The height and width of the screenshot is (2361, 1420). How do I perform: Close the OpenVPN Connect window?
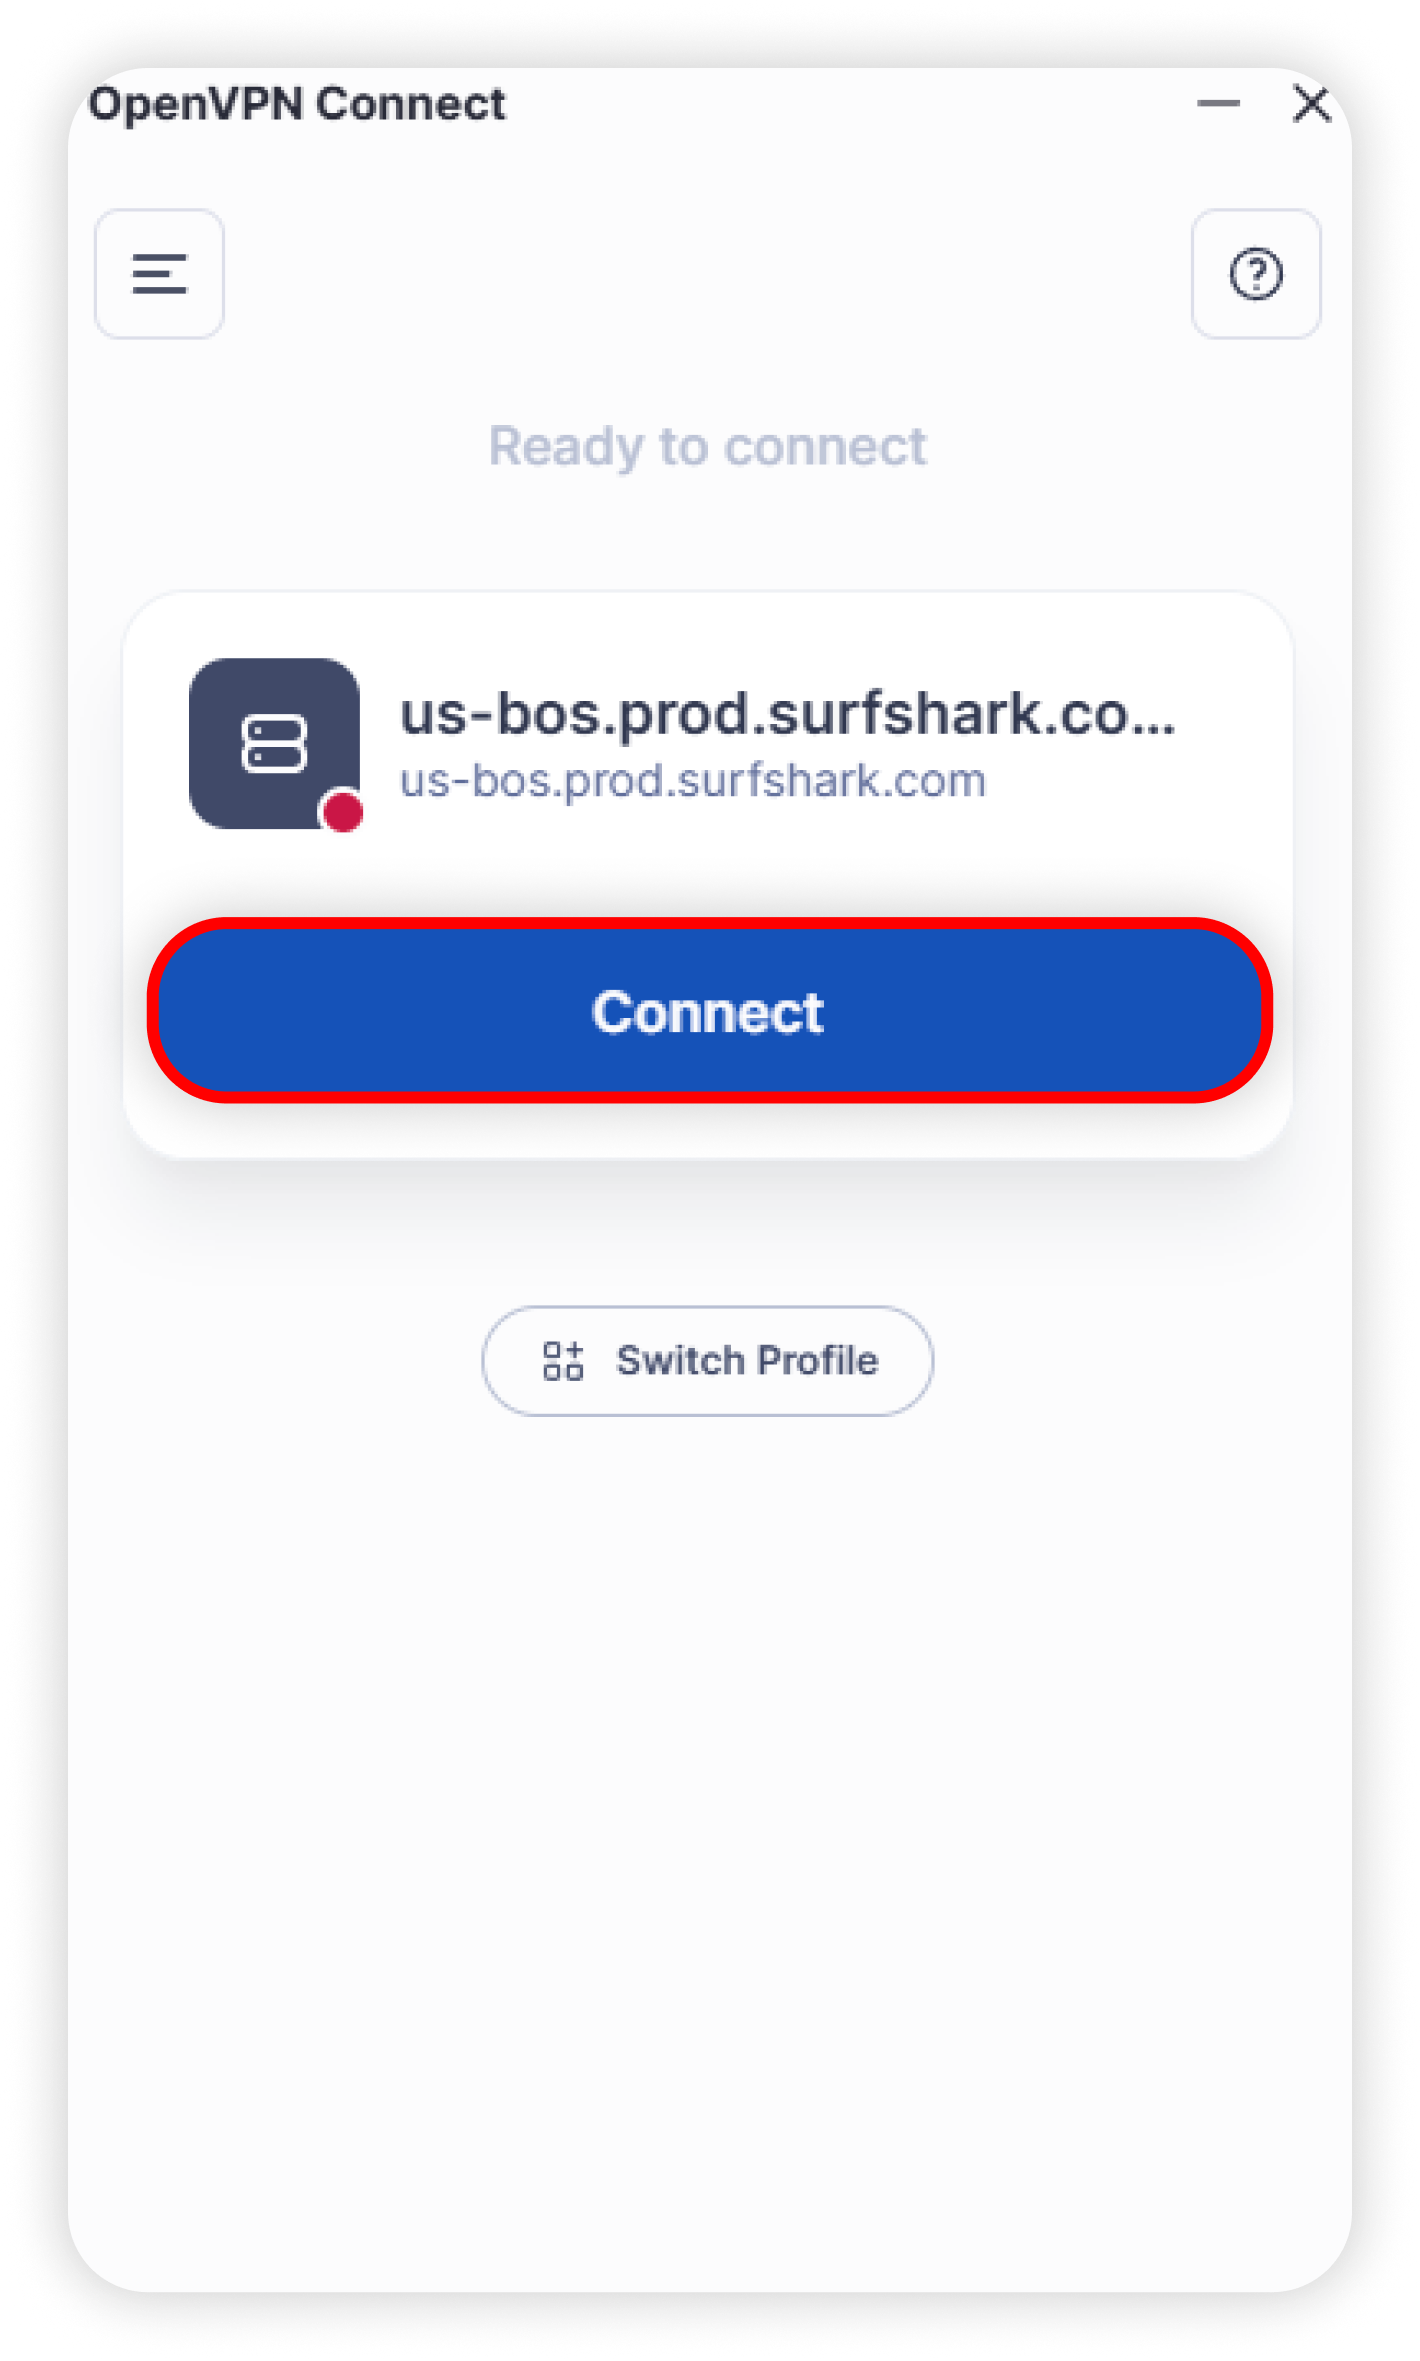tap(1311, 103)
